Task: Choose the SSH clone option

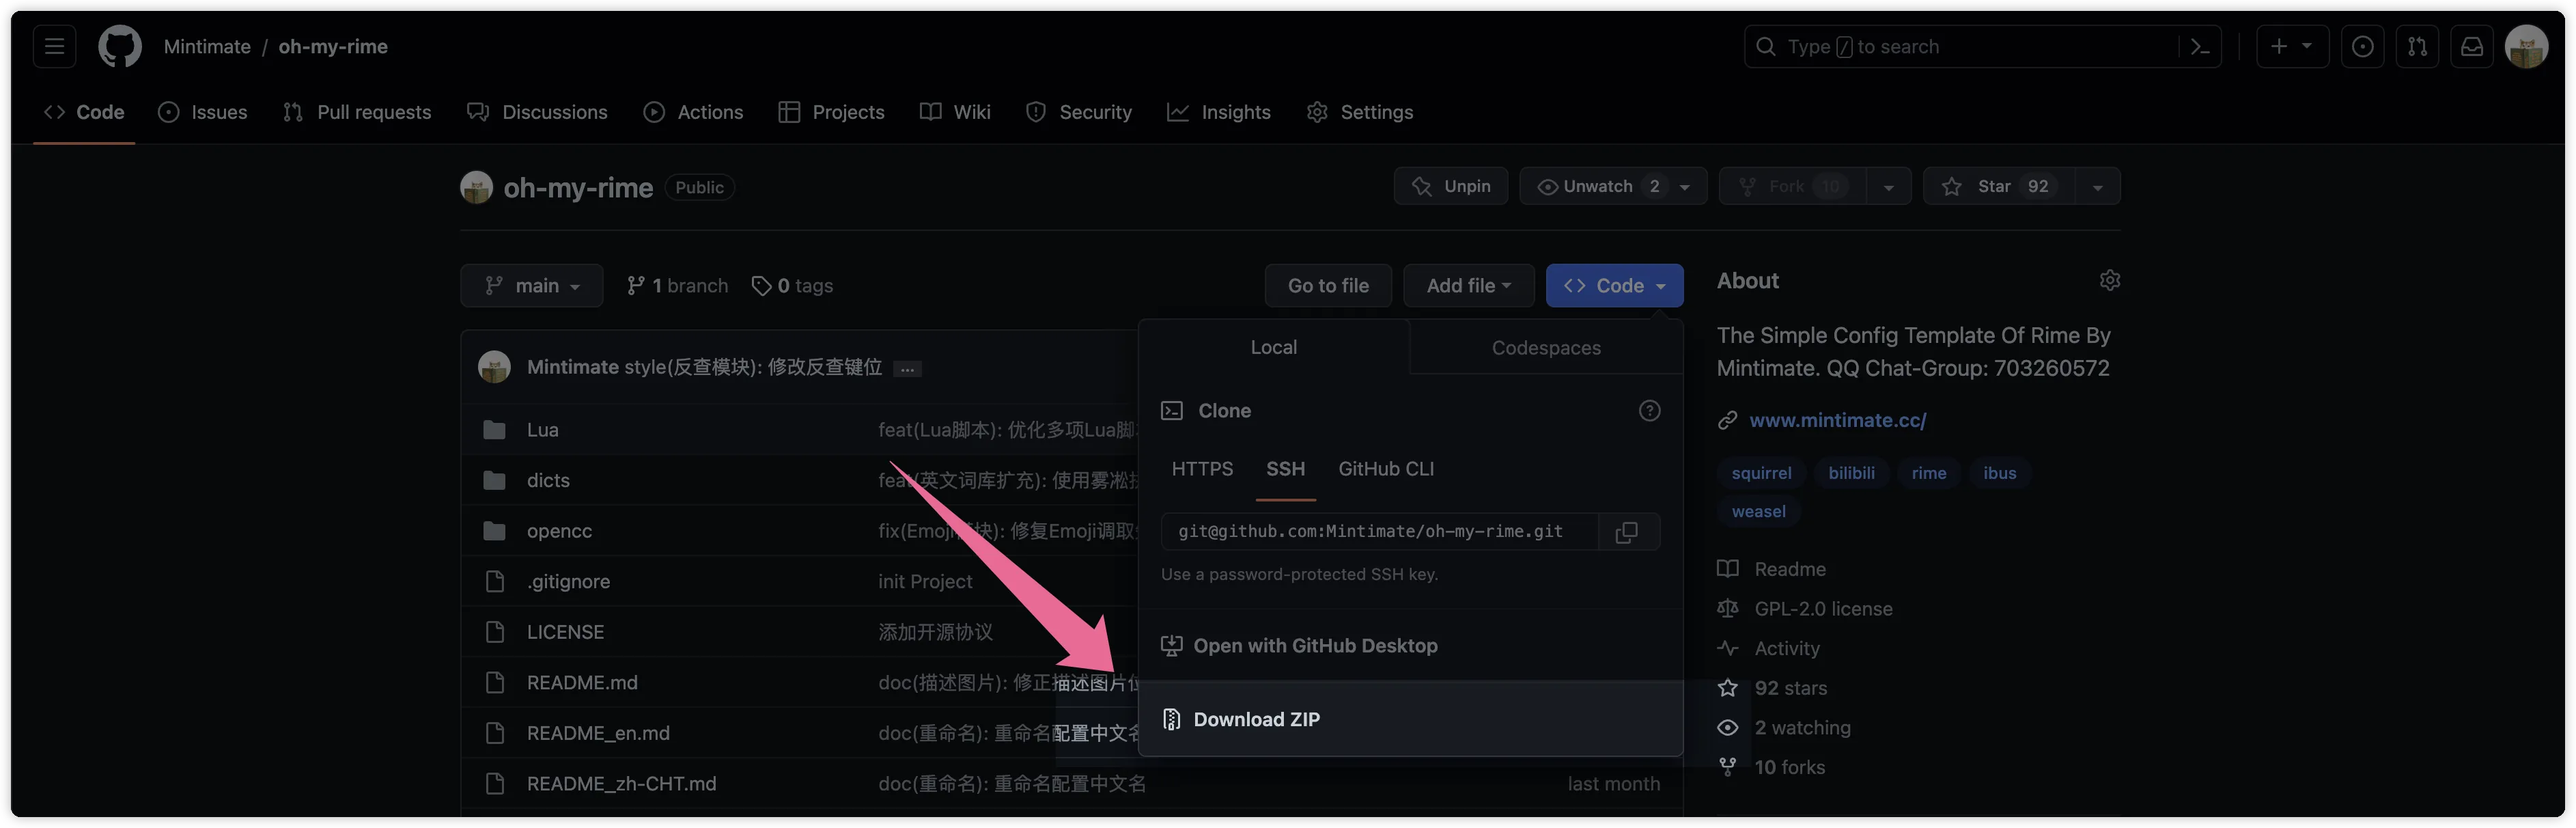Action: click(1285, 469)
